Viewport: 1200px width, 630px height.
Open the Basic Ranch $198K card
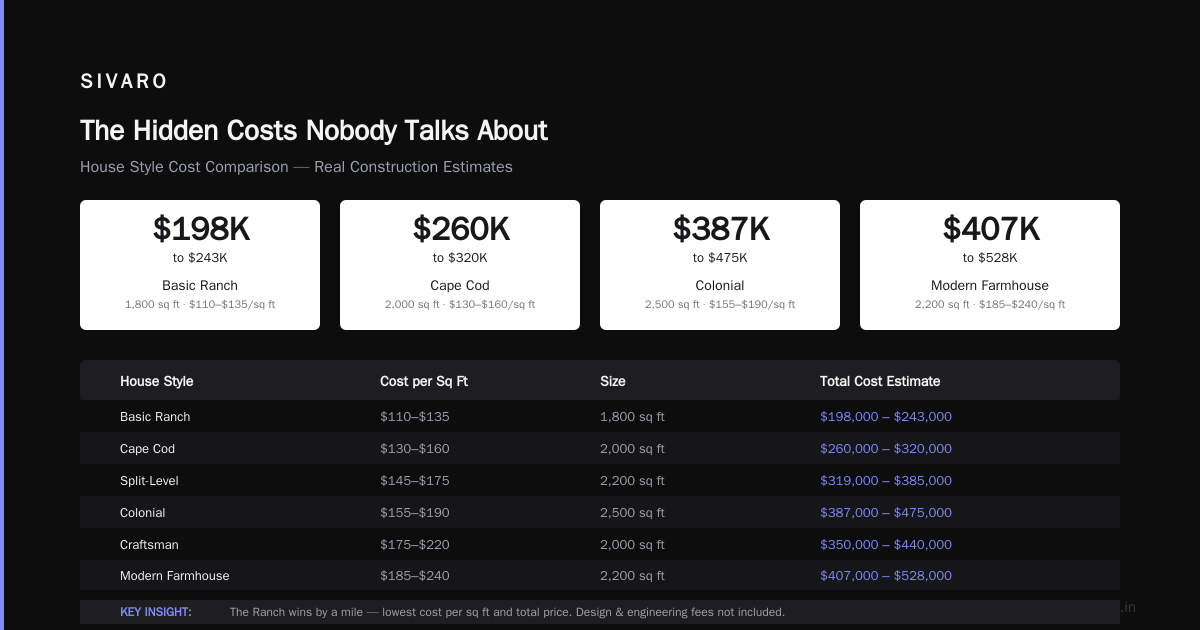200,265
